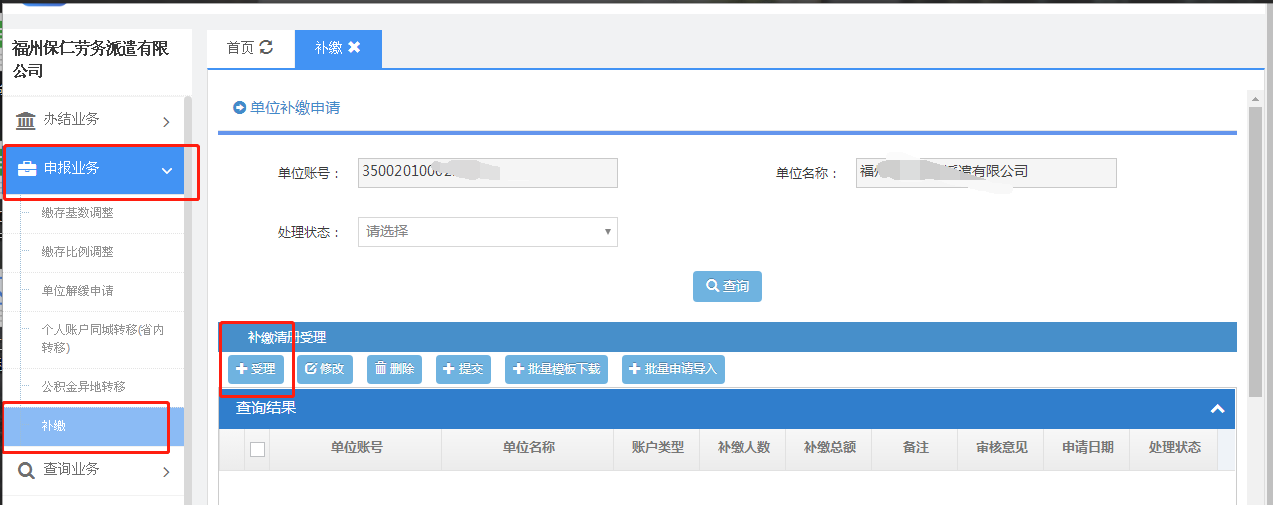Click the 批量模板下载 button

click(x=556, y=369)
